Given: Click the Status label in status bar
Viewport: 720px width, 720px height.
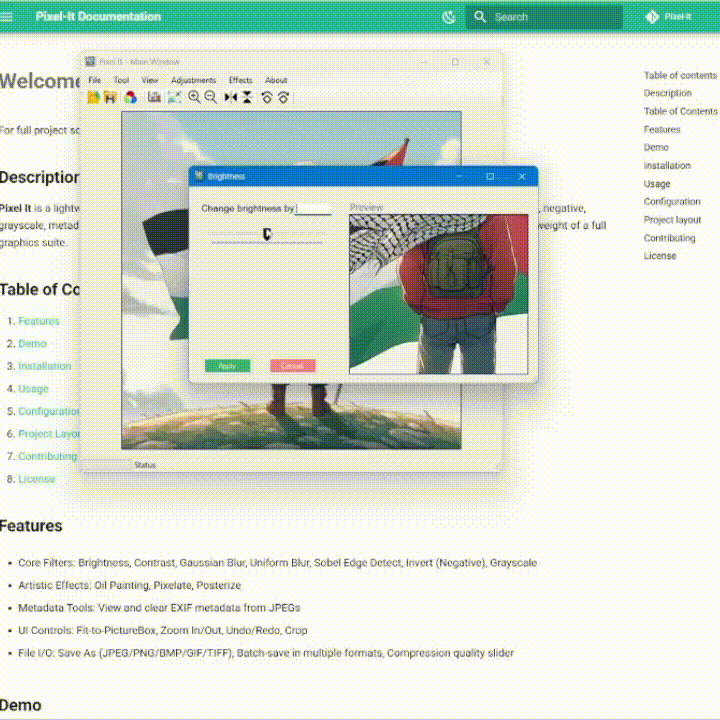Looking at the screenshot, I should click(145, 465).
